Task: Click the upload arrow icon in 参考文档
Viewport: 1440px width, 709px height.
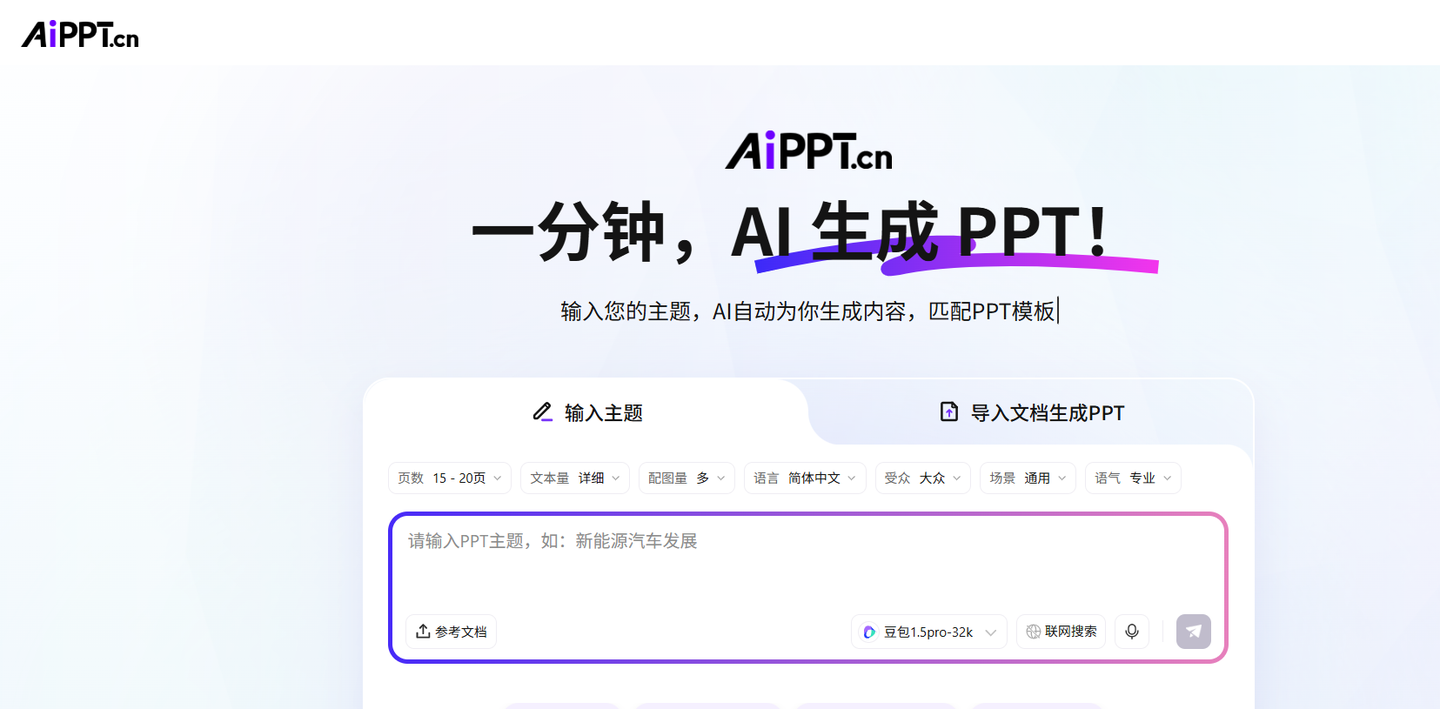Action: 423,631
